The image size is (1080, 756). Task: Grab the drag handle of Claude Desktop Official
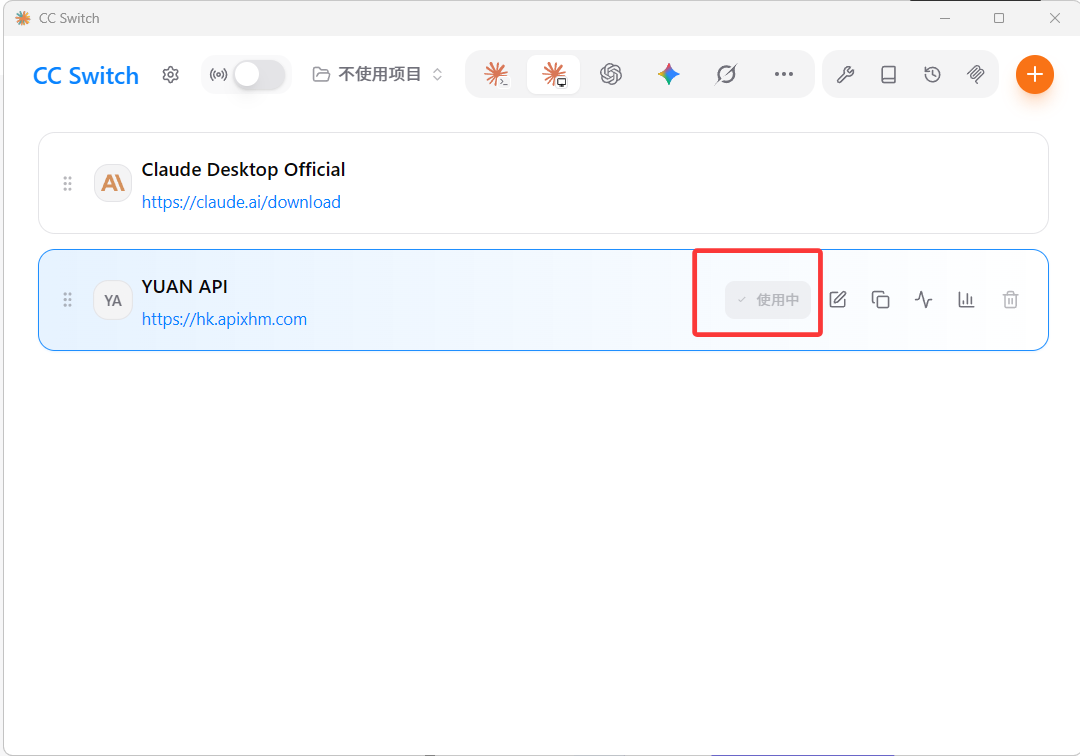point(68,183)
